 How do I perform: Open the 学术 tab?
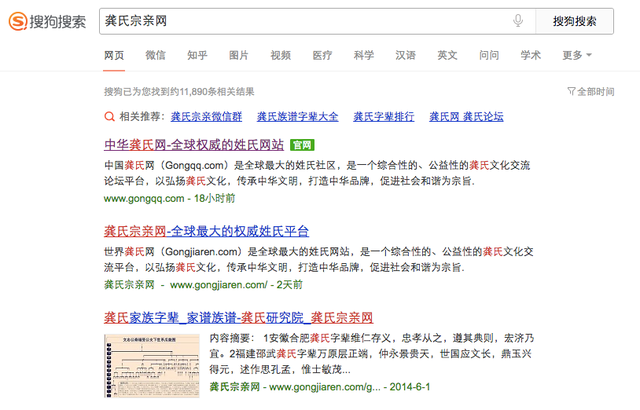[x=531, y=55]
